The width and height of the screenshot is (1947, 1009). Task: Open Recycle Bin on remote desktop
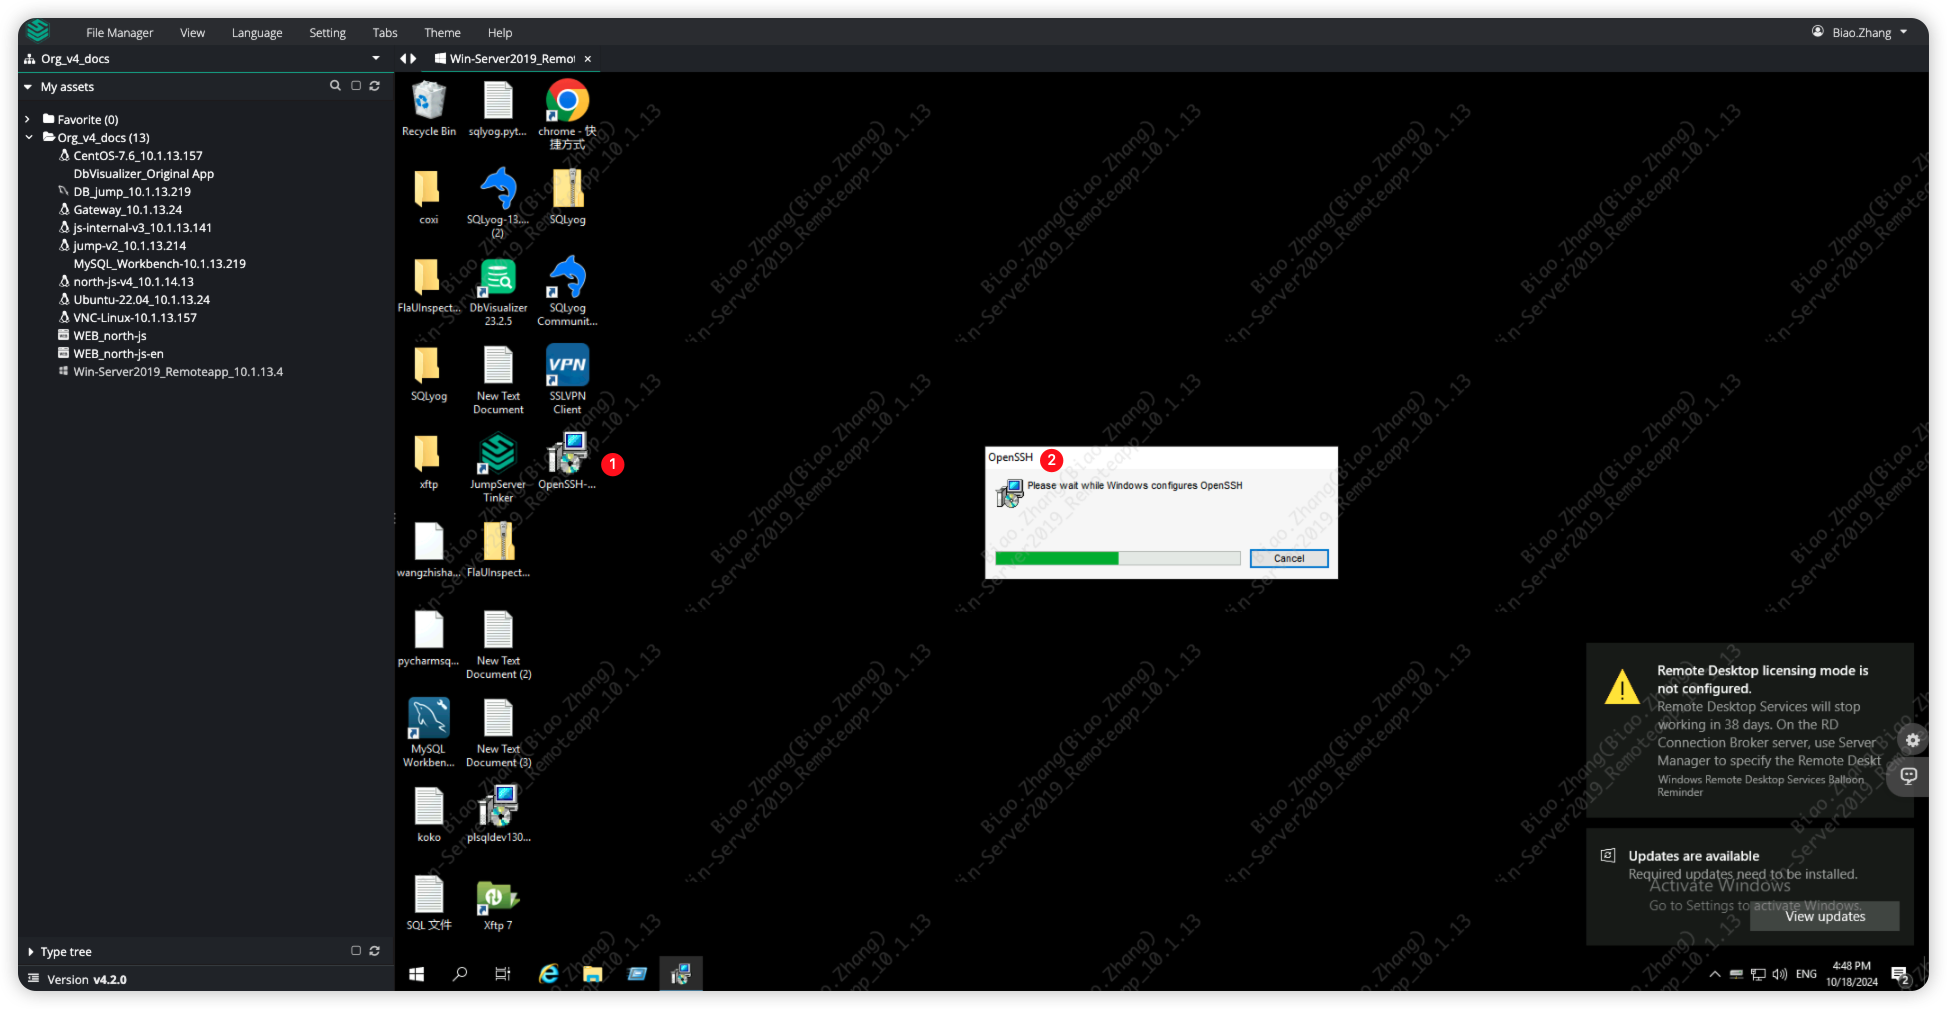428,108
